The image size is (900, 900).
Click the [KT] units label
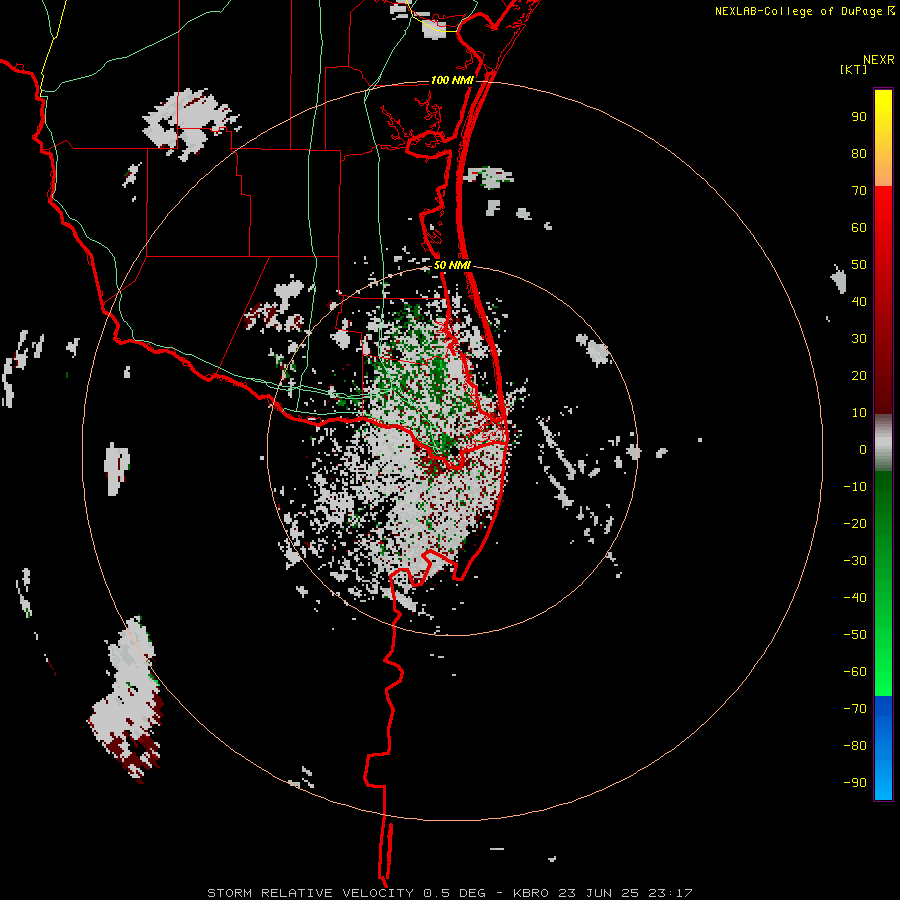coord(853,69)
